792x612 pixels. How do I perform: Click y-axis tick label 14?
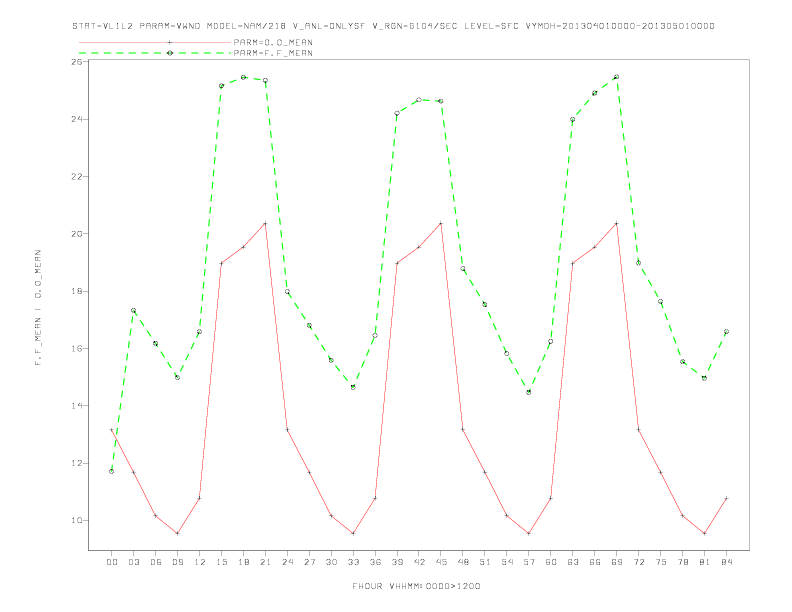[77, 405]
